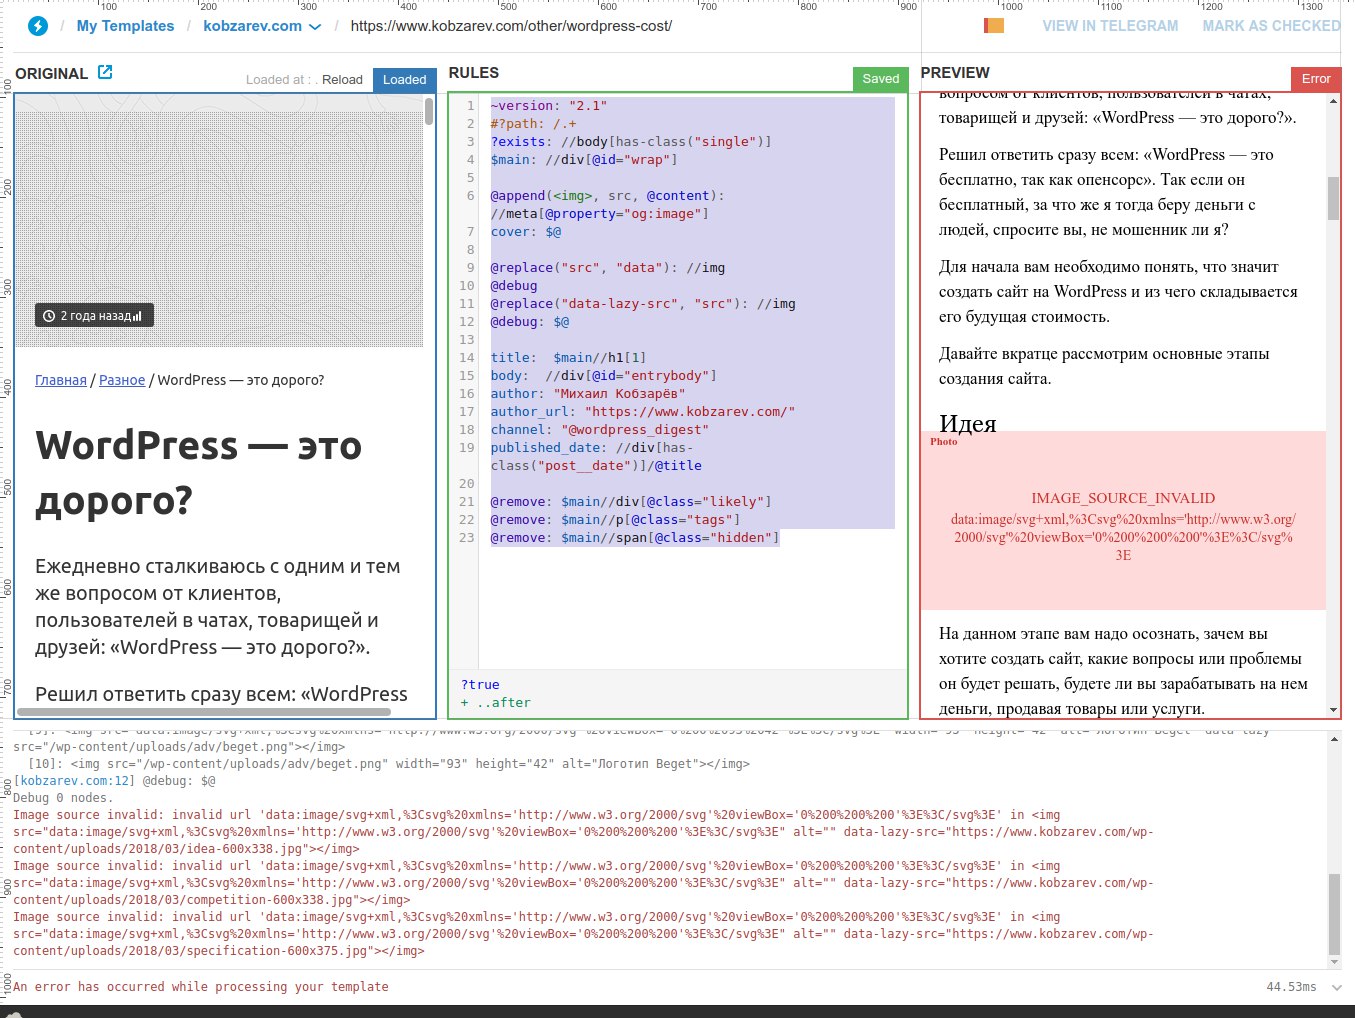This screenshot has height=1018, width=1355.
Task: Click the green Saved status badge
Action: [881, 79]
